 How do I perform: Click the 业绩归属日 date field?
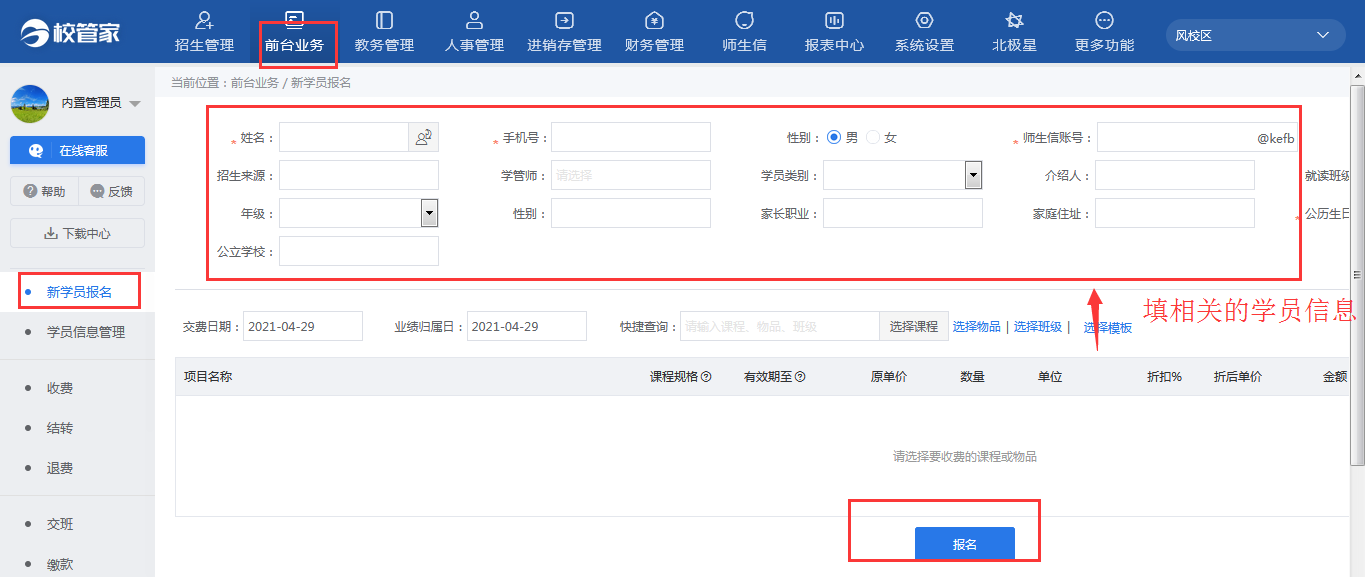click(527, 326)
